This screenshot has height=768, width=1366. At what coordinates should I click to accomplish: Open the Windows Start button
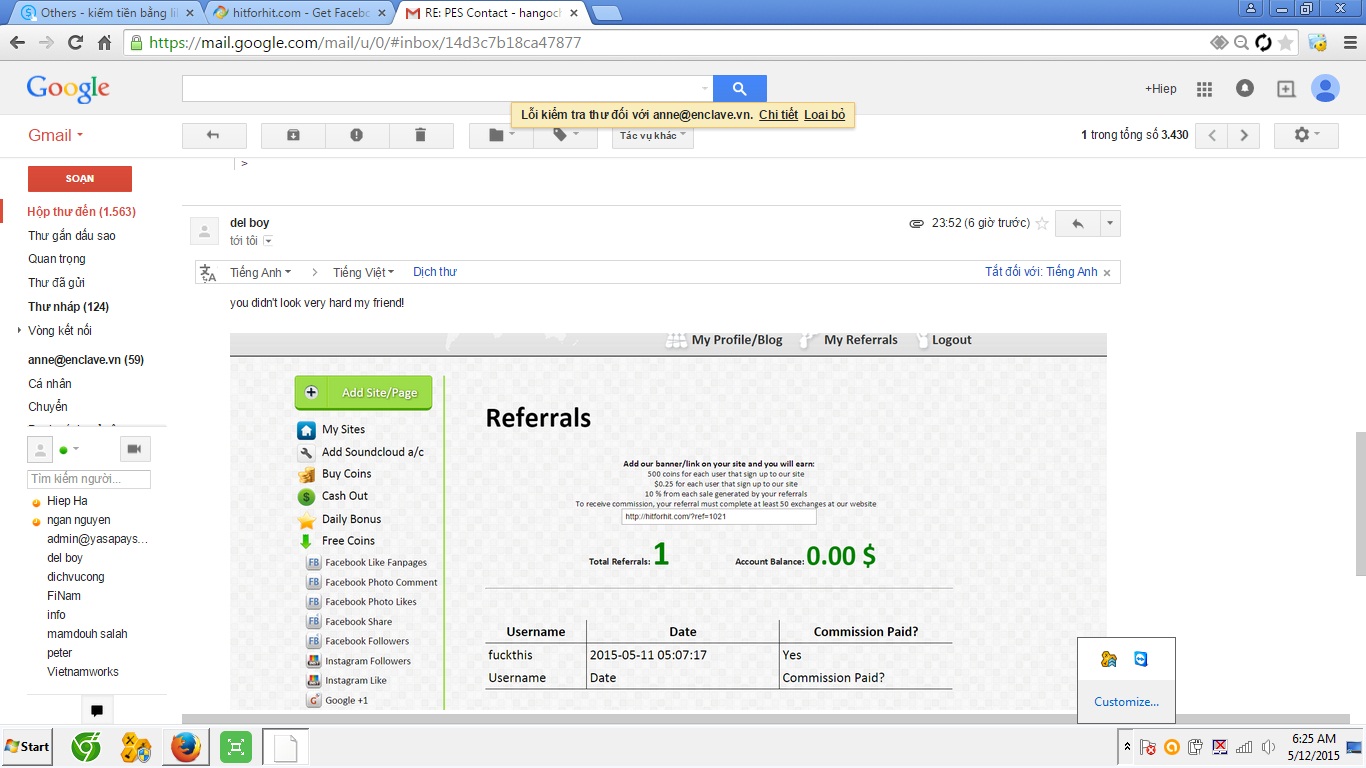click(x=27, y=747)
